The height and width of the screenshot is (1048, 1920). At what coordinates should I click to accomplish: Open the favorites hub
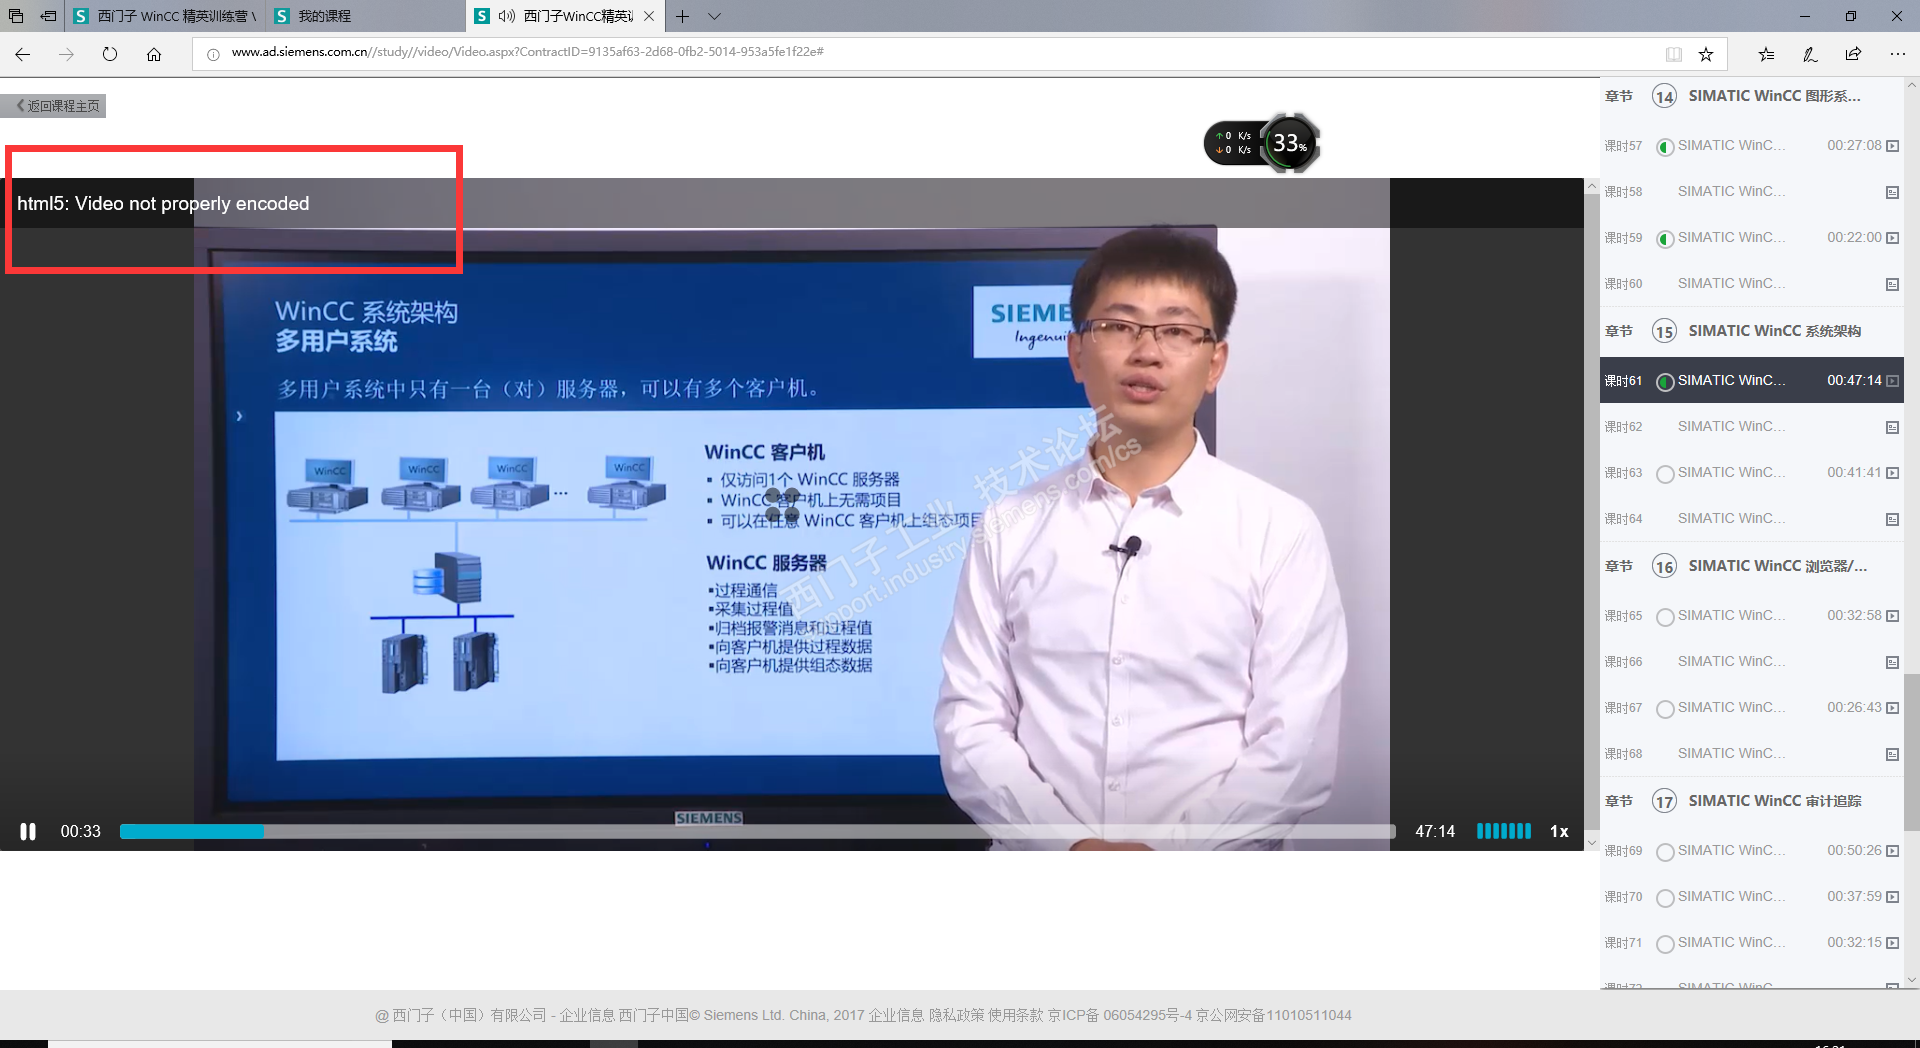pyautogui.click(x=1767, y=54)
